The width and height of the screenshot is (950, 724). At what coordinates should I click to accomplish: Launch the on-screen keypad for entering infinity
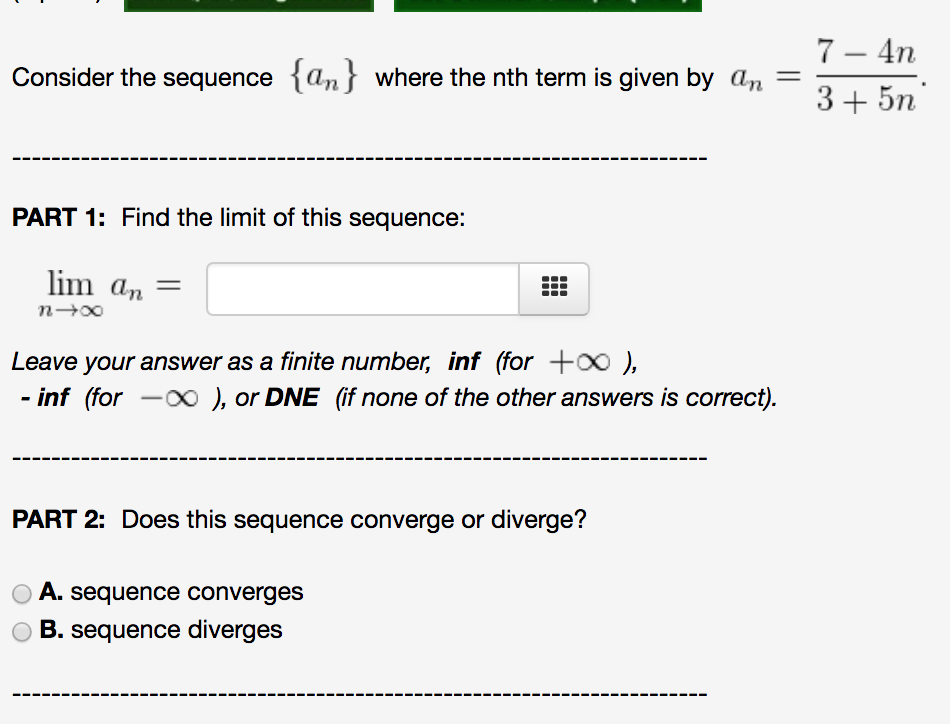(553, 288)
